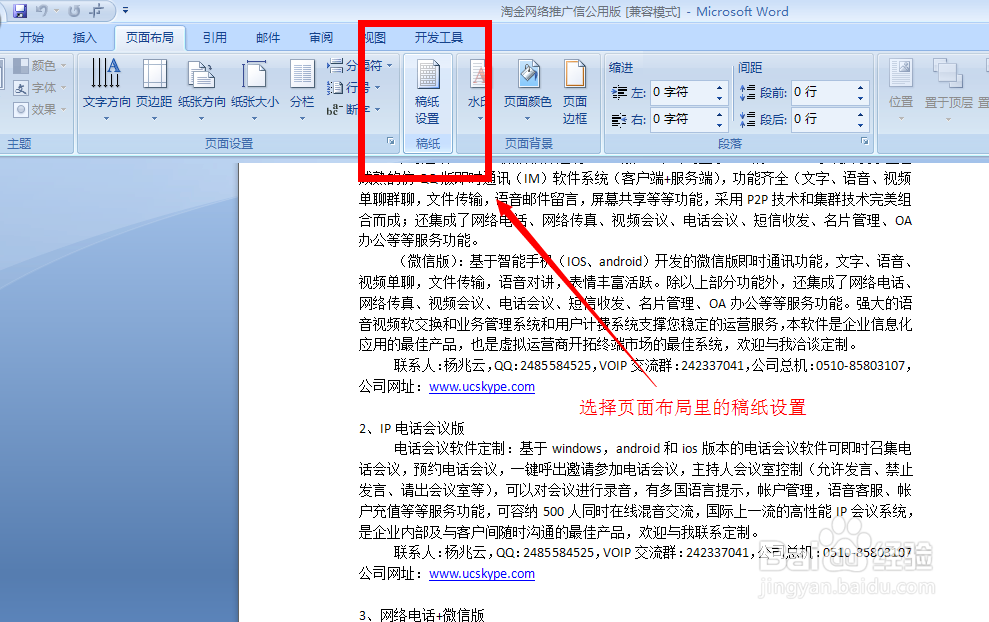Viewport: 989px width, 622px height.
Task: Click the left indent 左 input field
Action: click(x=682, y=93)
